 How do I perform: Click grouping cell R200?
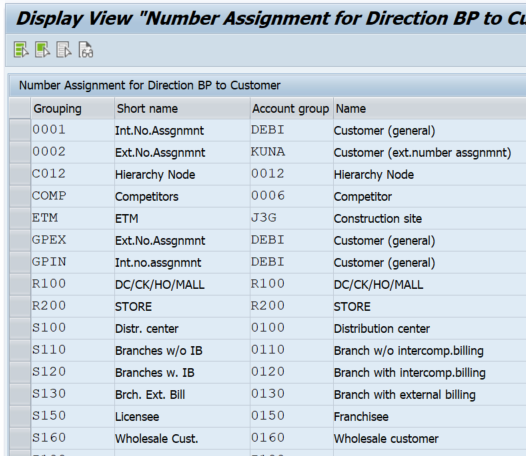pos(72,306)
